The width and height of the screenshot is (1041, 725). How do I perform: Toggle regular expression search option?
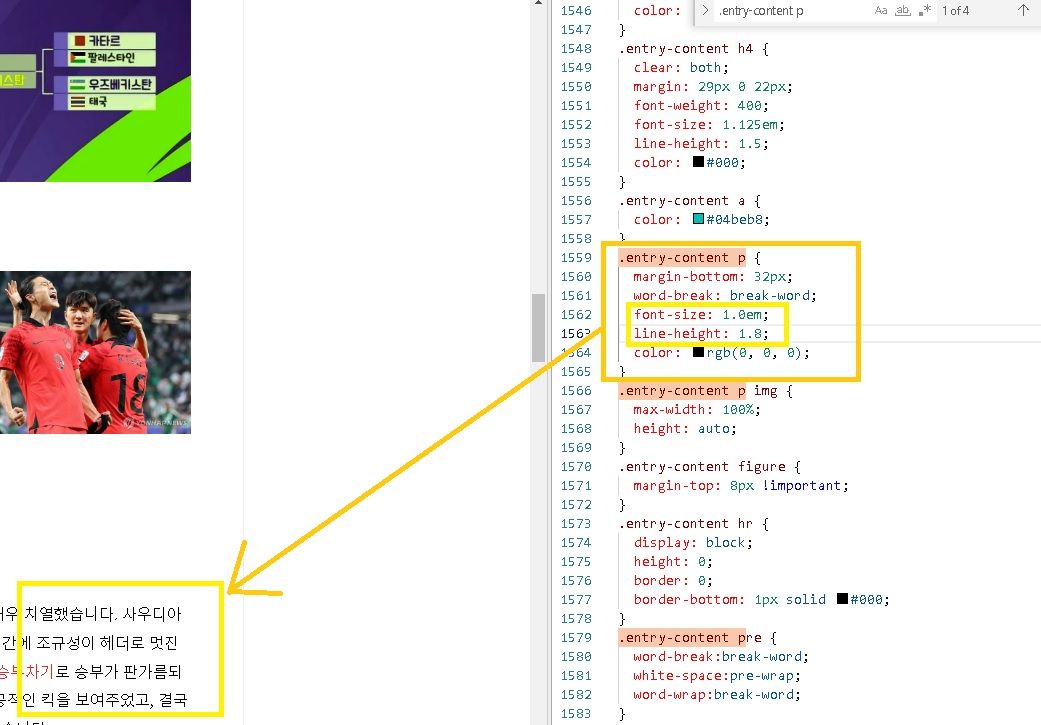pyautogui.click(x=925, y=11)
